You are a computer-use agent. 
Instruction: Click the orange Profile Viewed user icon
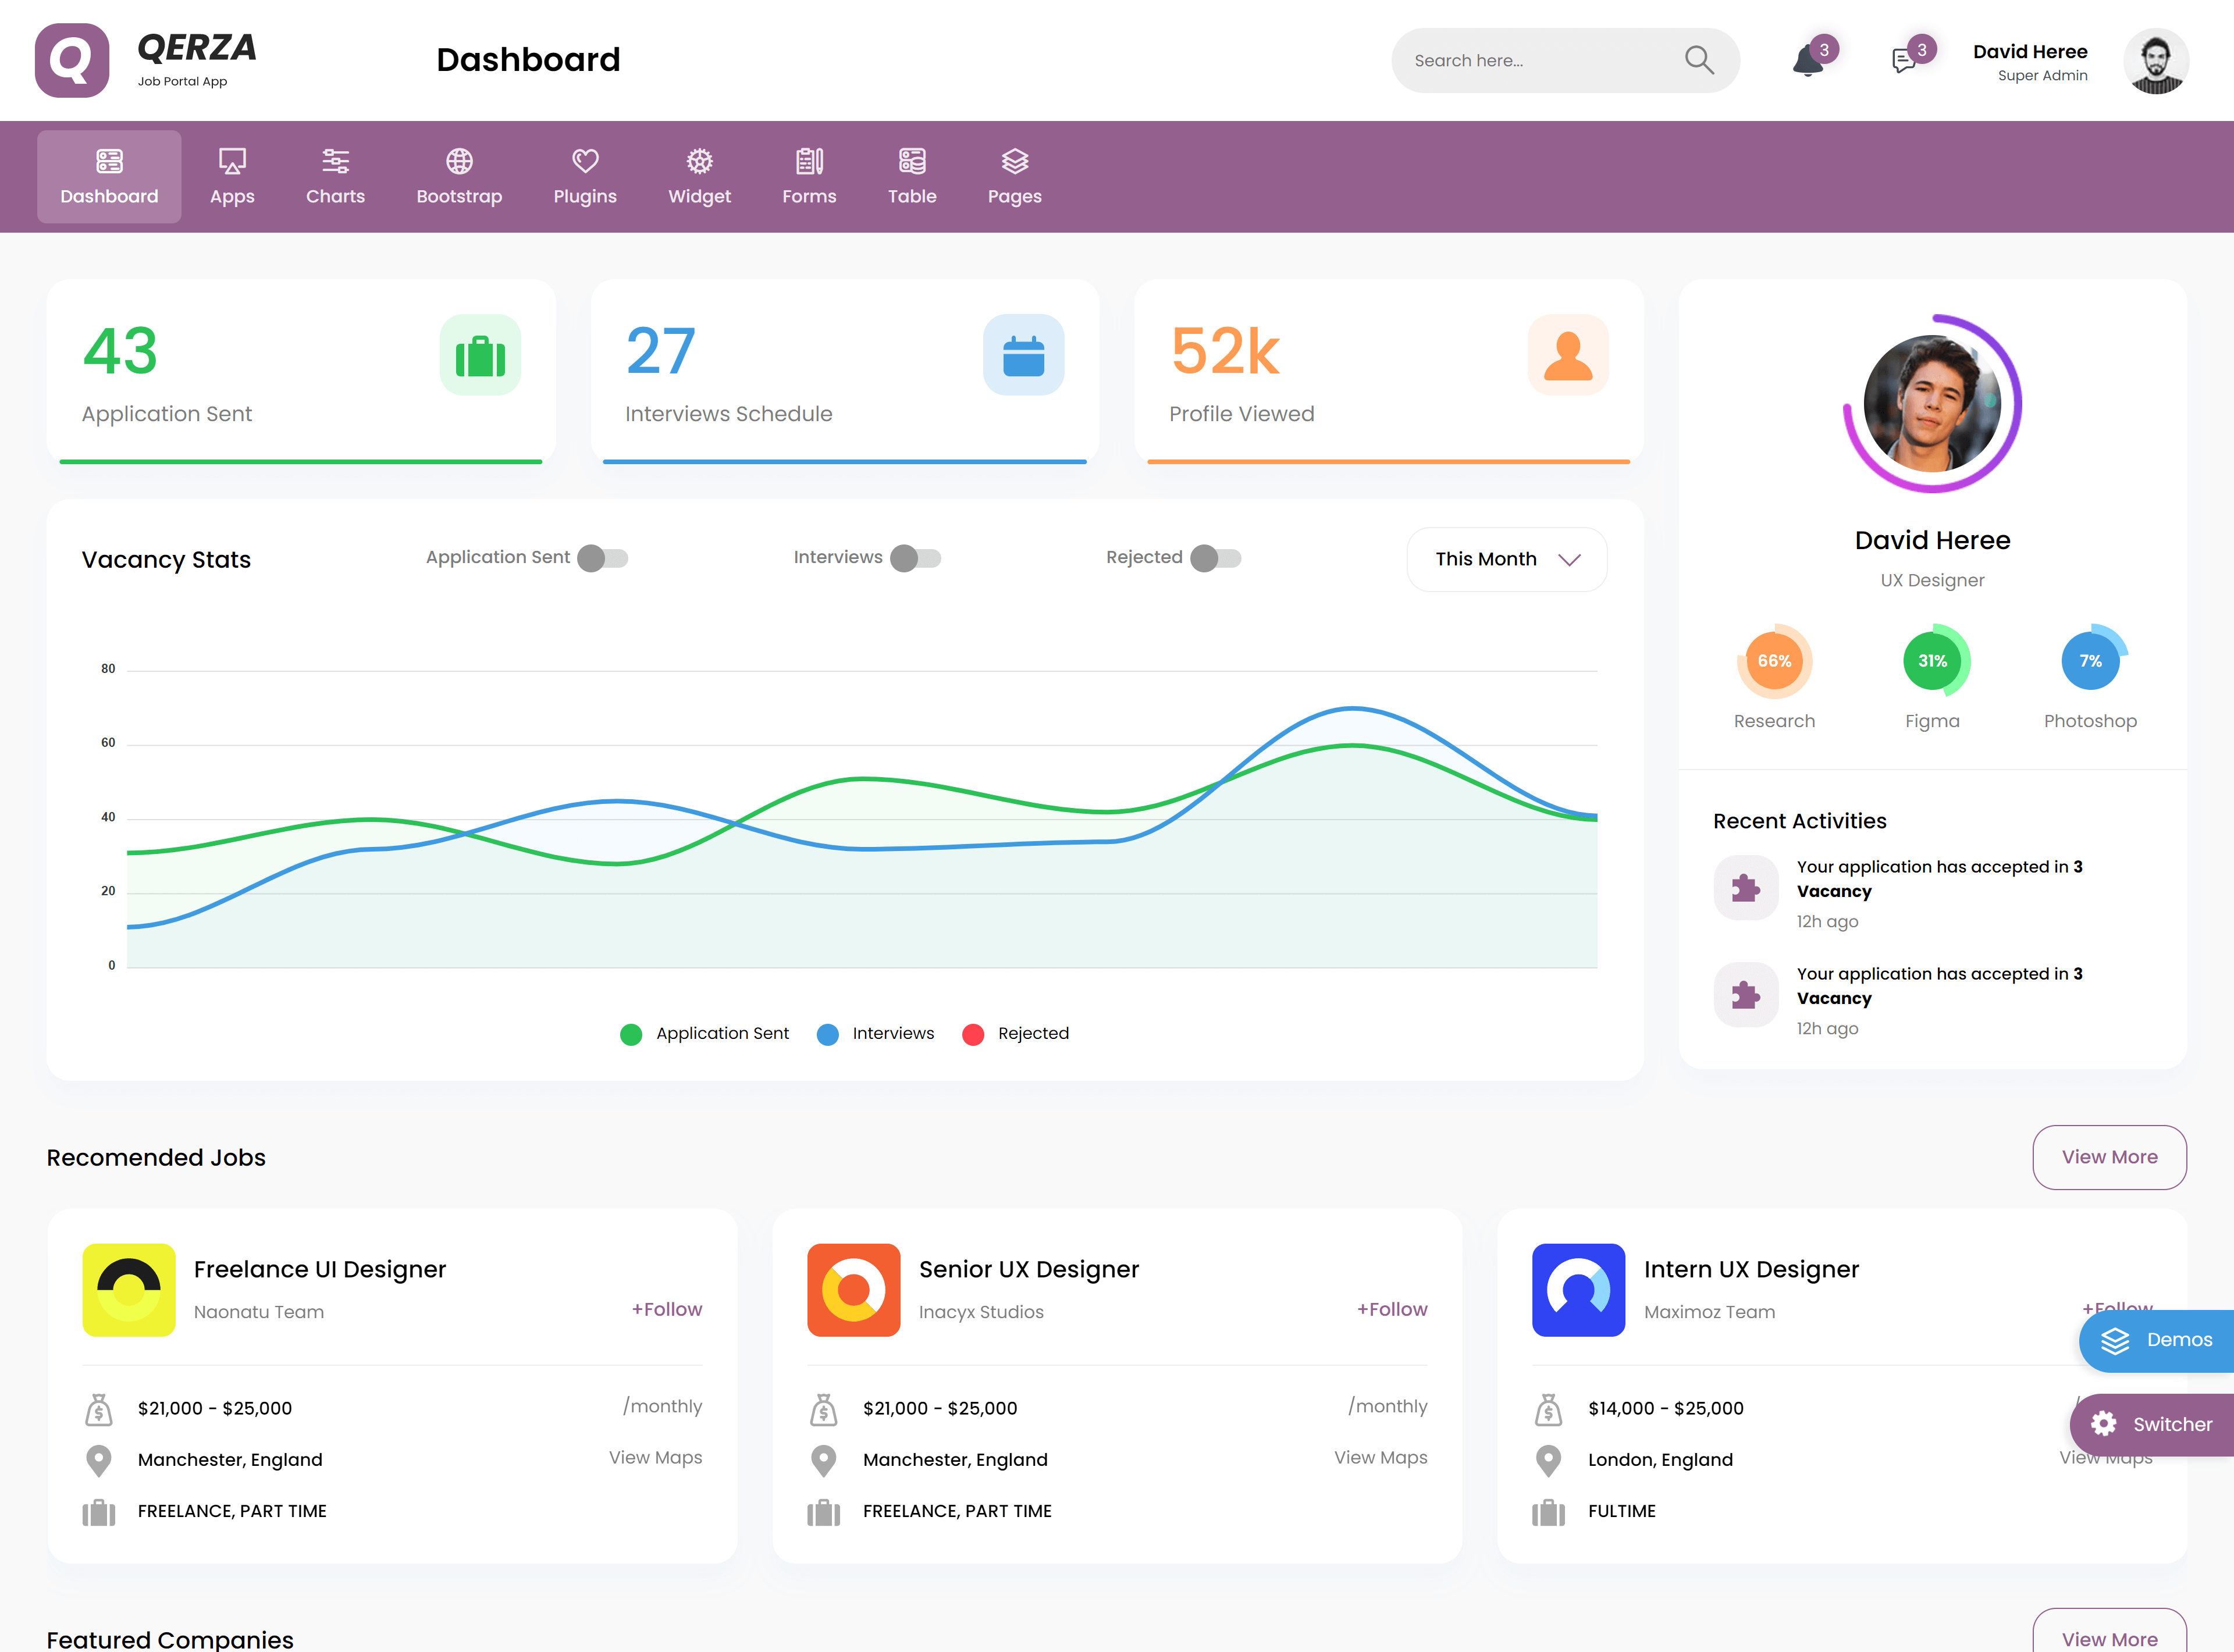tap(1567, 356)
